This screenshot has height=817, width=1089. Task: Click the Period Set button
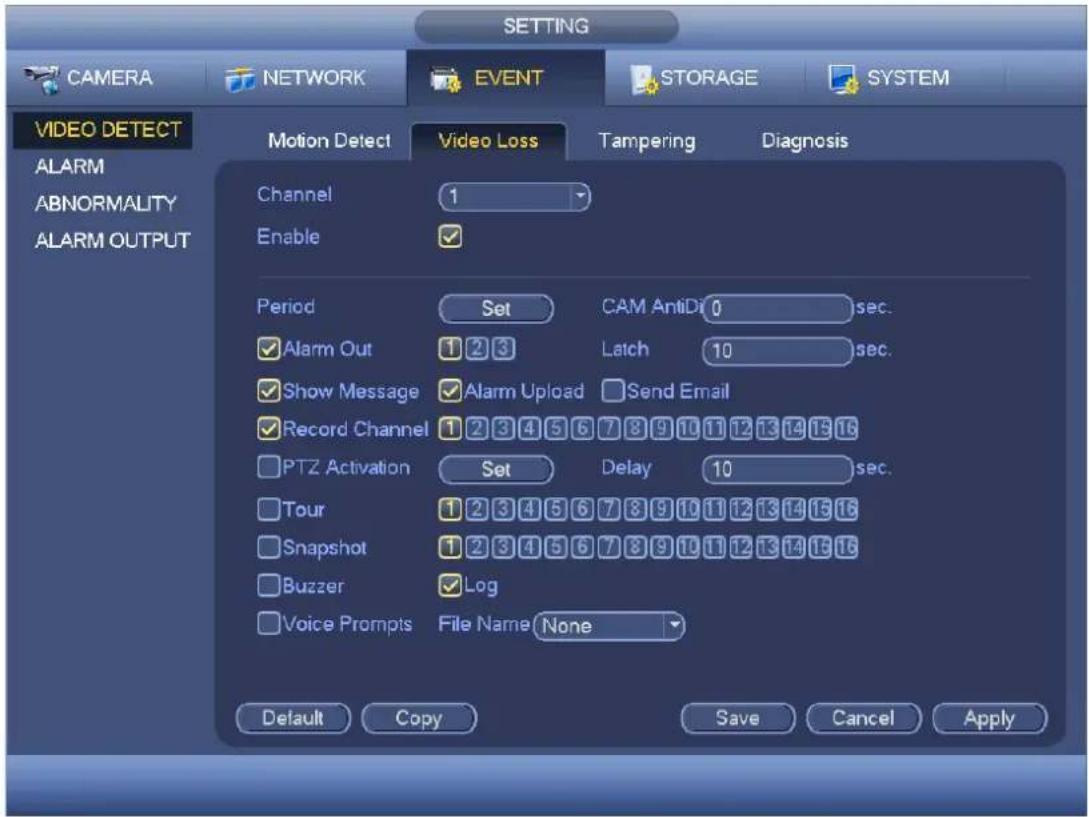pos(496,308)
